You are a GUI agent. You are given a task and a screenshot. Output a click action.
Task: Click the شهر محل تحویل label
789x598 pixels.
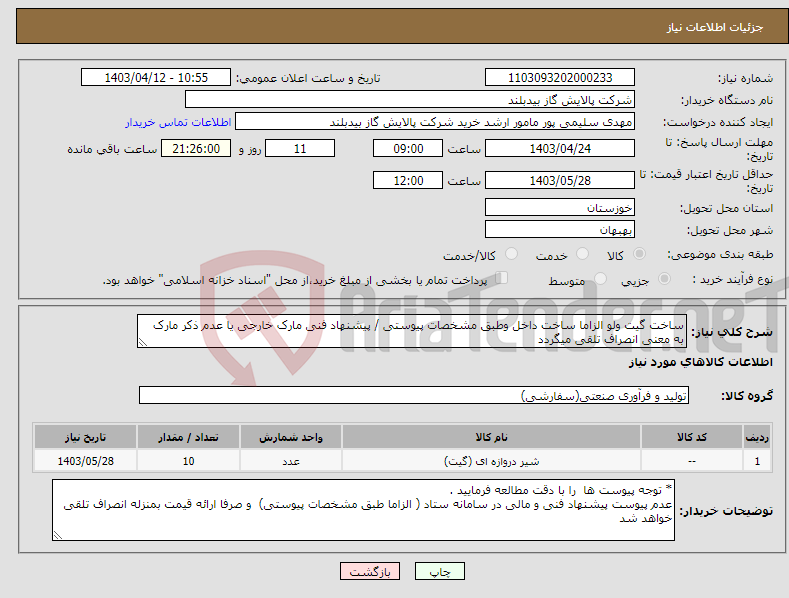730,230
